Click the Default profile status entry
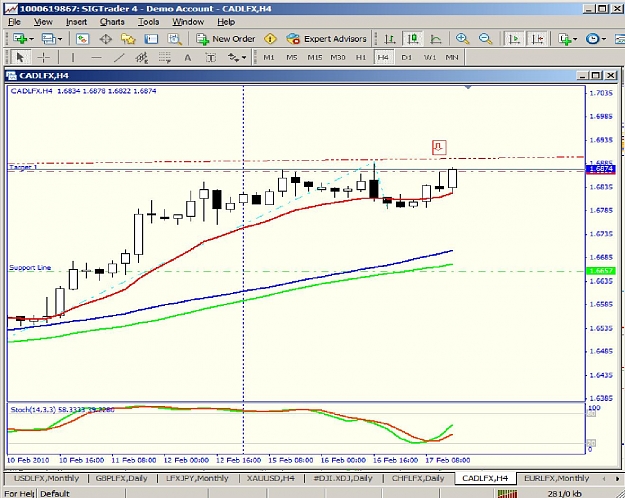This screenshot has width=625, height=498. click(55, 494)
